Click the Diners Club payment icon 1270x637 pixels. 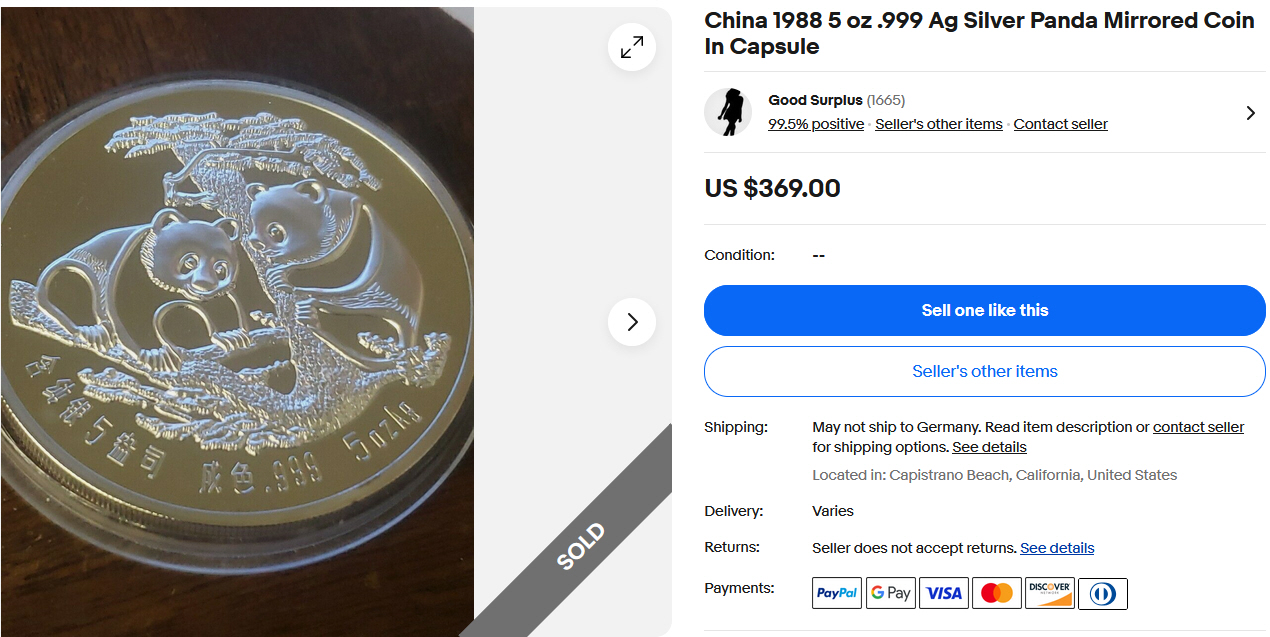pos(1103,593)
